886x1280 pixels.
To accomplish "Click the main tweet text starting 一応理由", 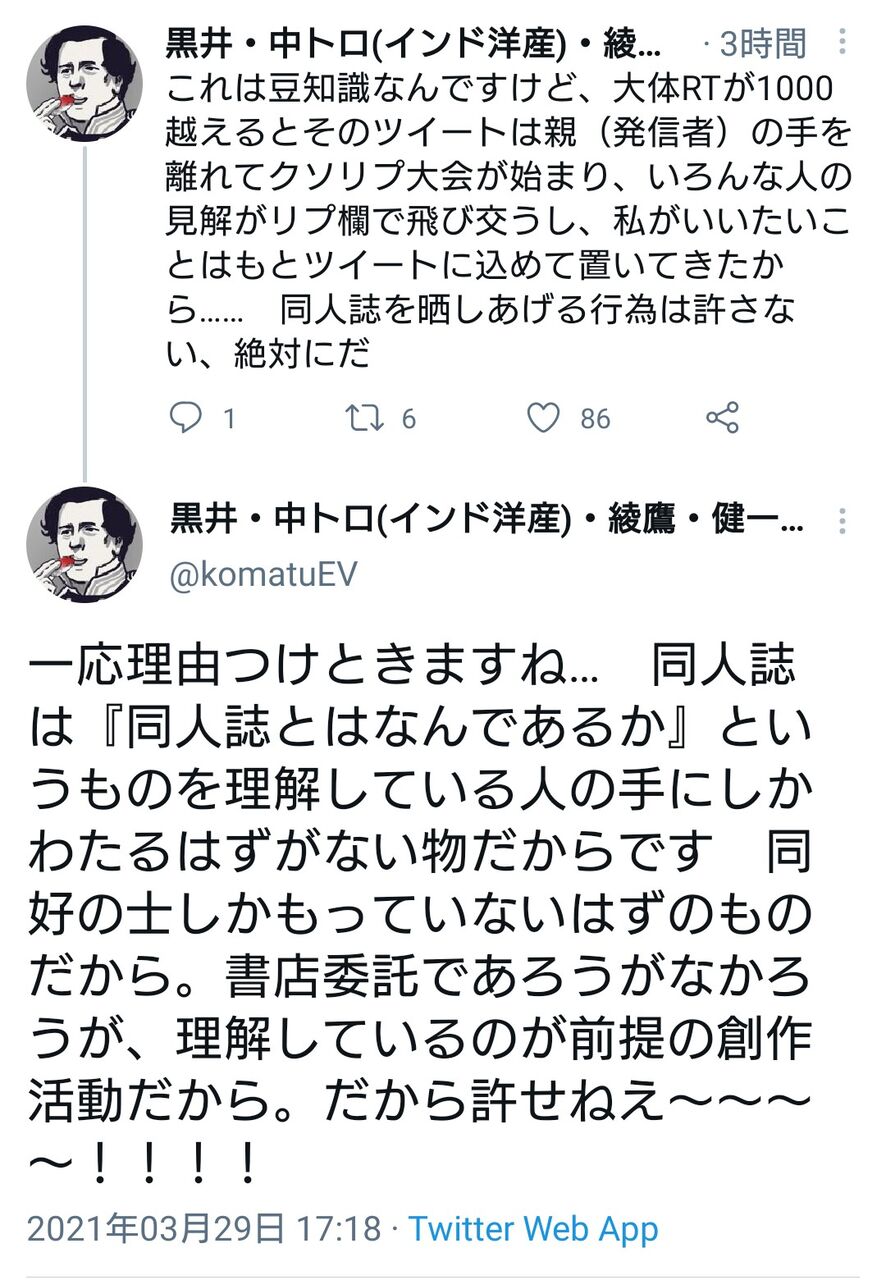I will 420,910.
